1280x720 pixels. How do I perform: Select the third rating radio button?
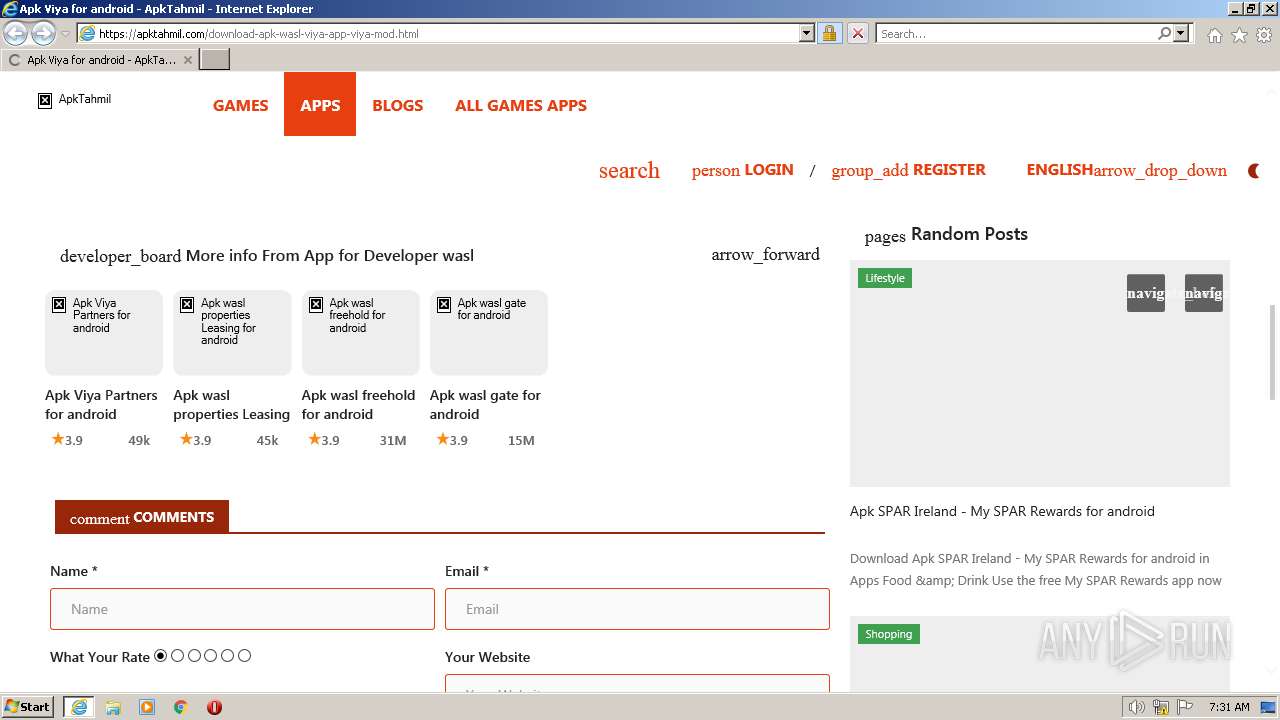point(195,656)
